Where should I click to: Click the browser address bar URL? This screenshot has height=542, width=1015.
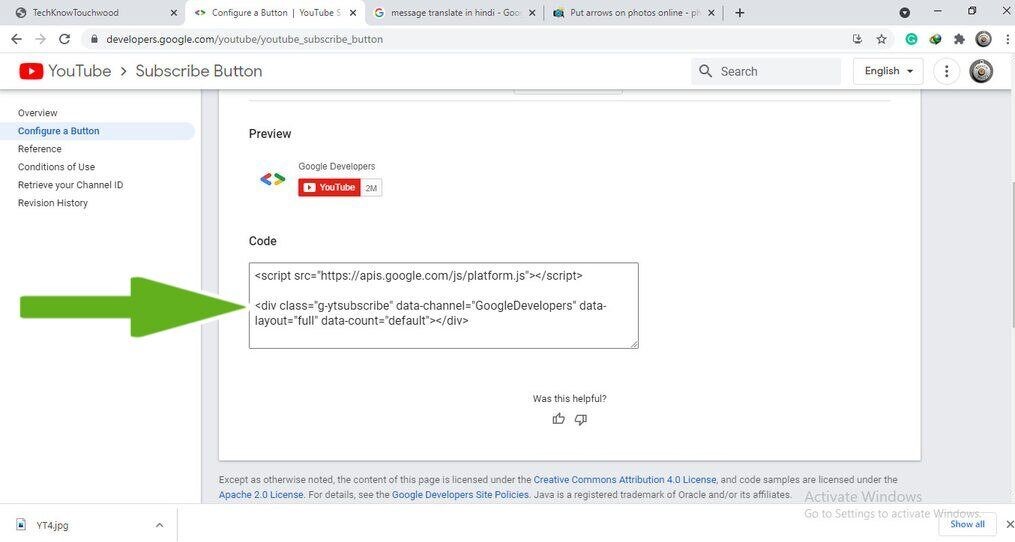244,40
